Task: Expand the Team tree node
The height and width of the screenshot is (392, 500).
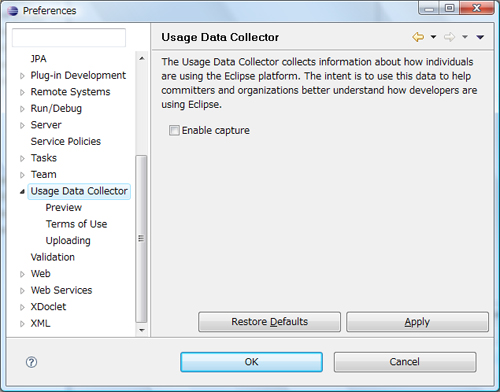Action: (x=22, y=175)
